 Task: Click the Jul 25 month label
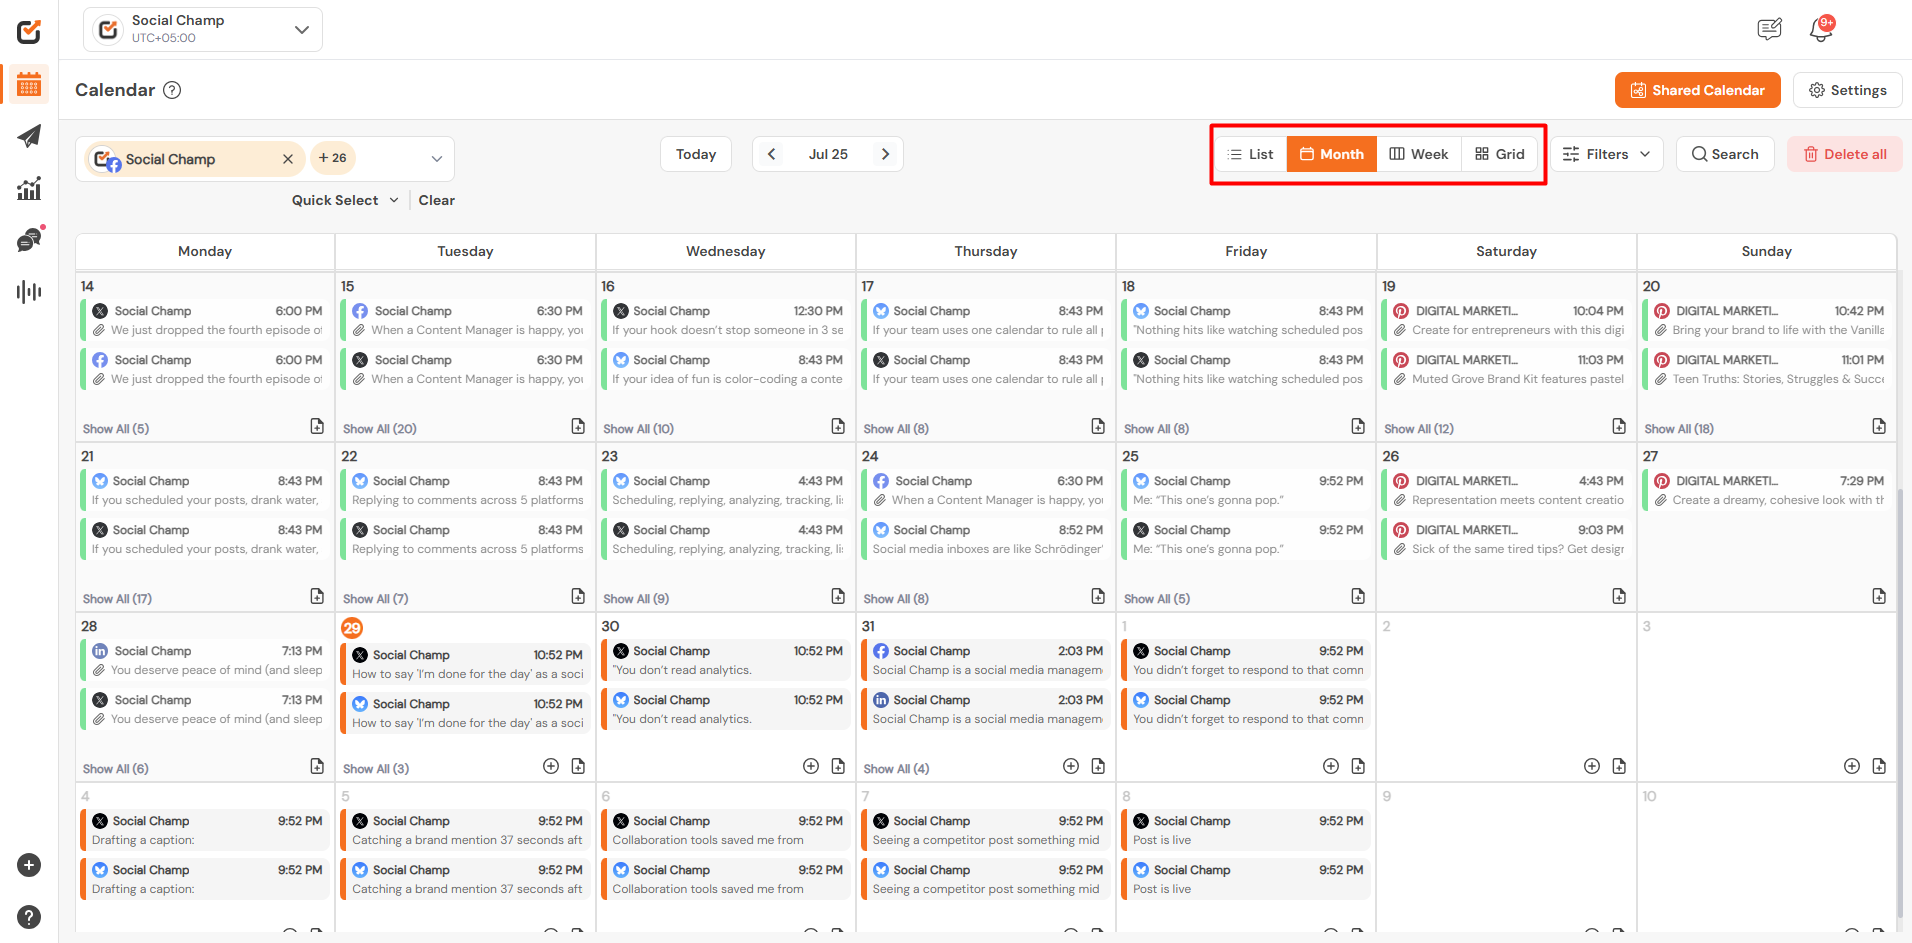click(828, 154)
